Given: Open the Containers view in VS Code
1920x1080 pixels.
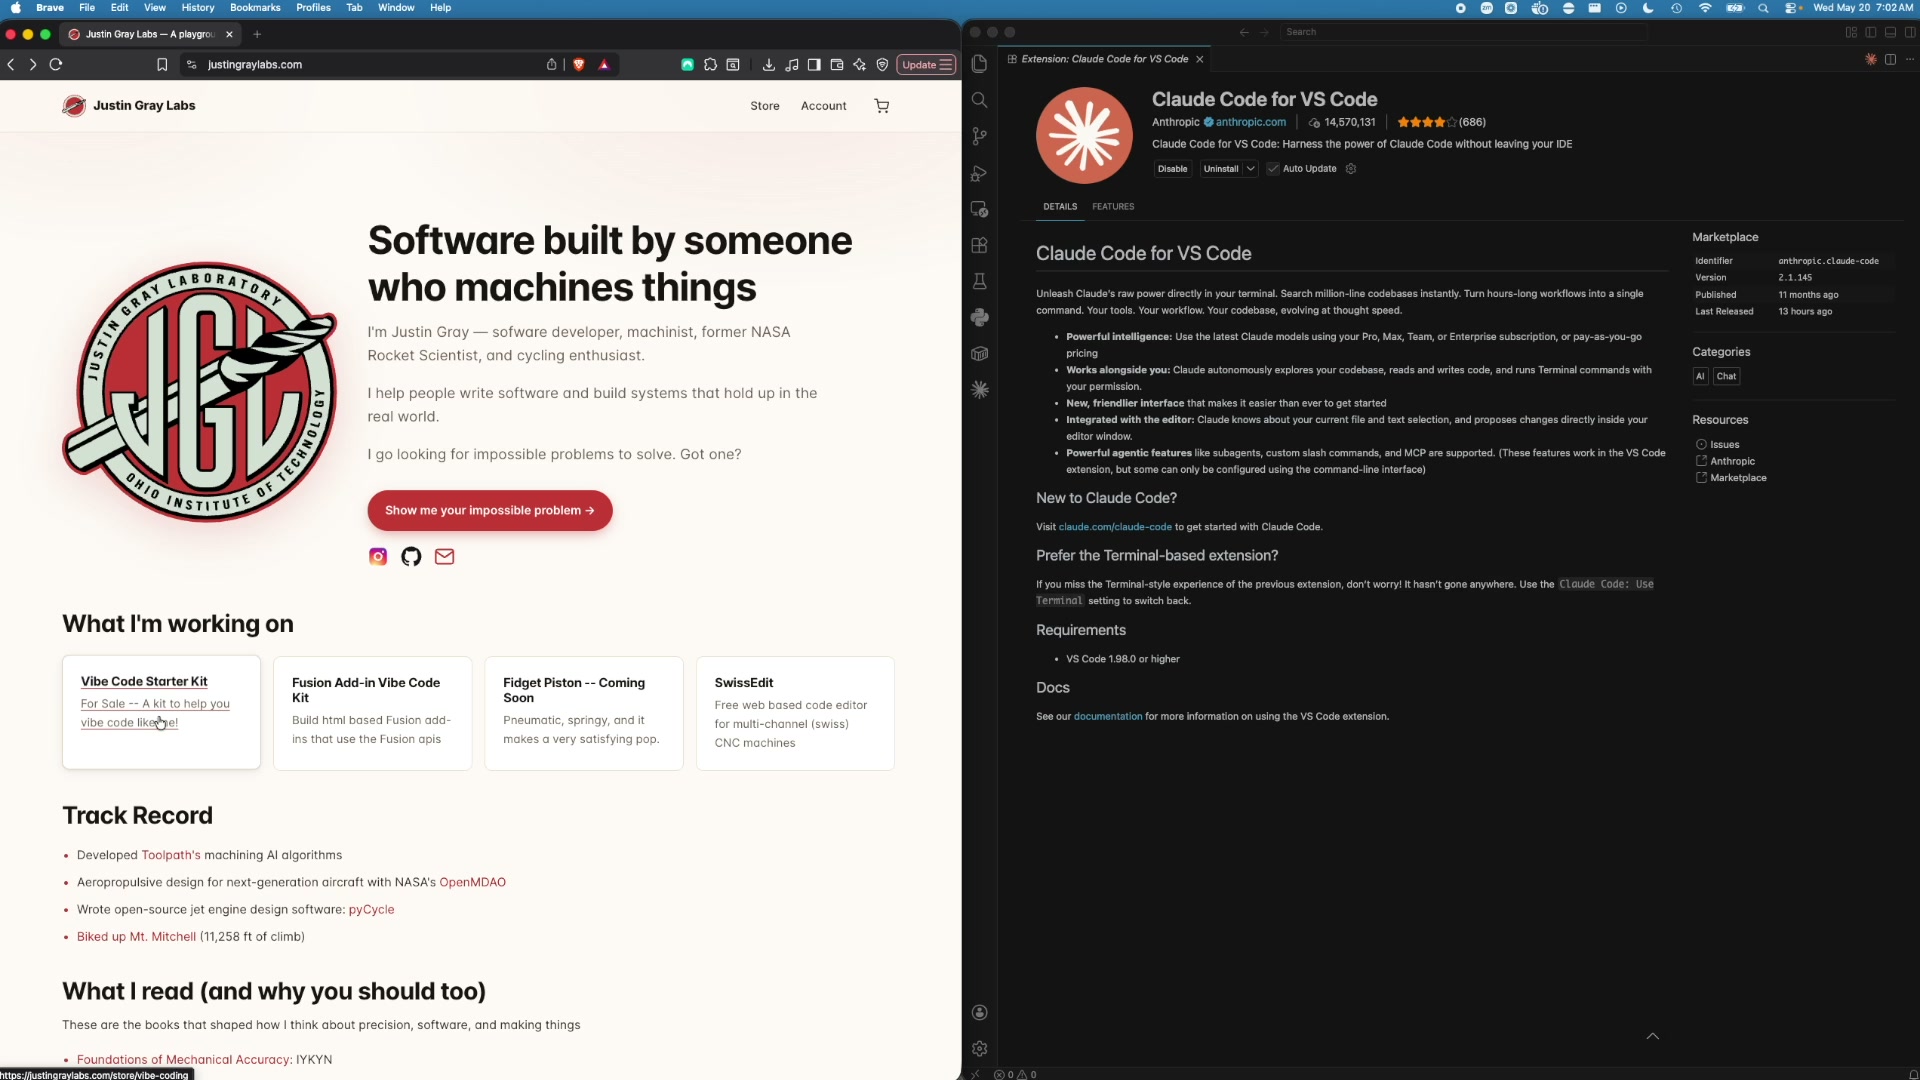Looking at the screenshot, I should coord(980,353).
